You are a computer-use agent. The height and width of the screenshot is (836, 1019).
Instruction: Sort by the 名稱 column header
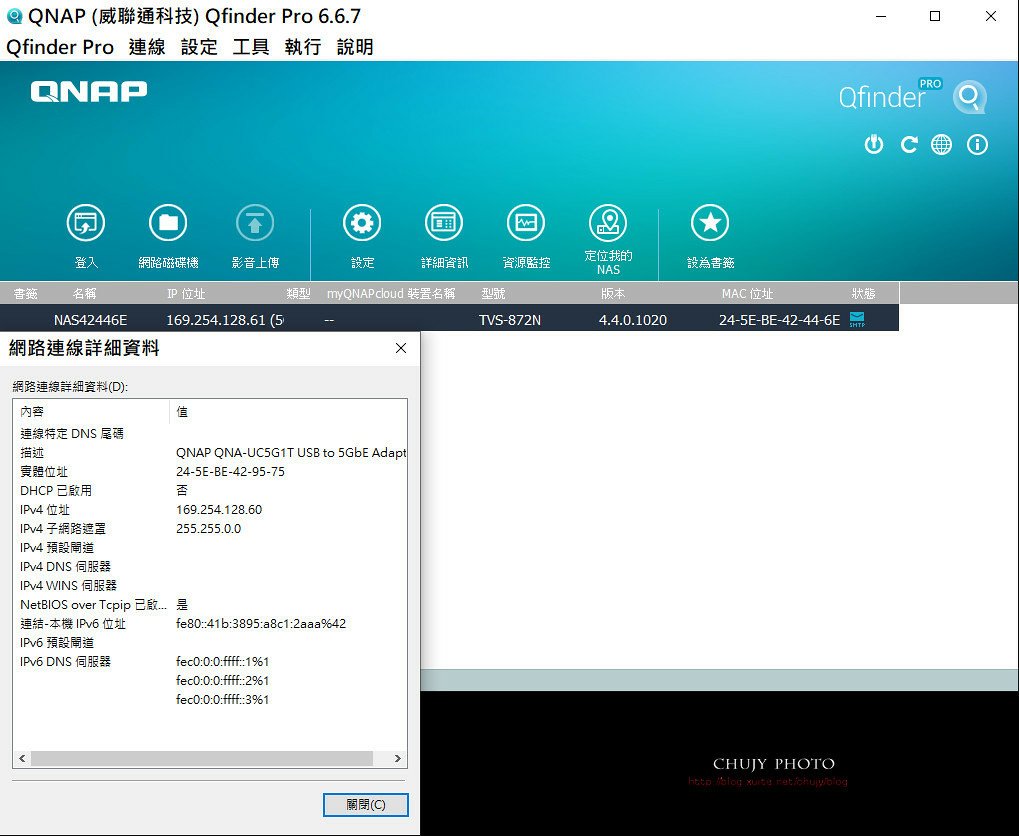(x=84, y=294)
